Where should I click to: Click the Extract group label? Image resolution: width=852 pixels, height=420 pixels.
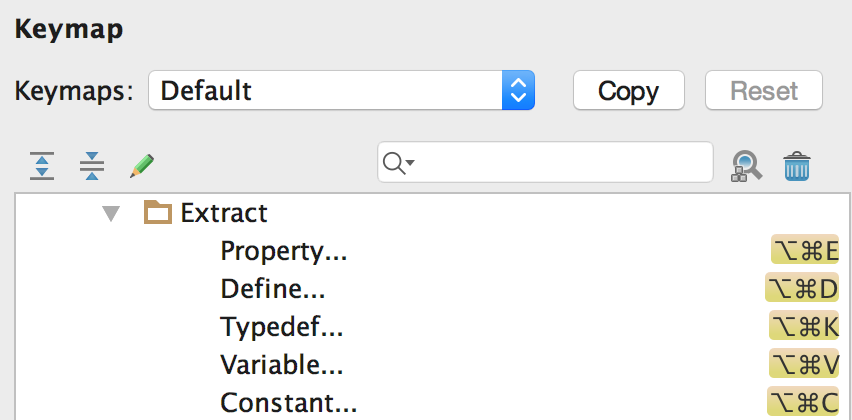tap(224, 213)
